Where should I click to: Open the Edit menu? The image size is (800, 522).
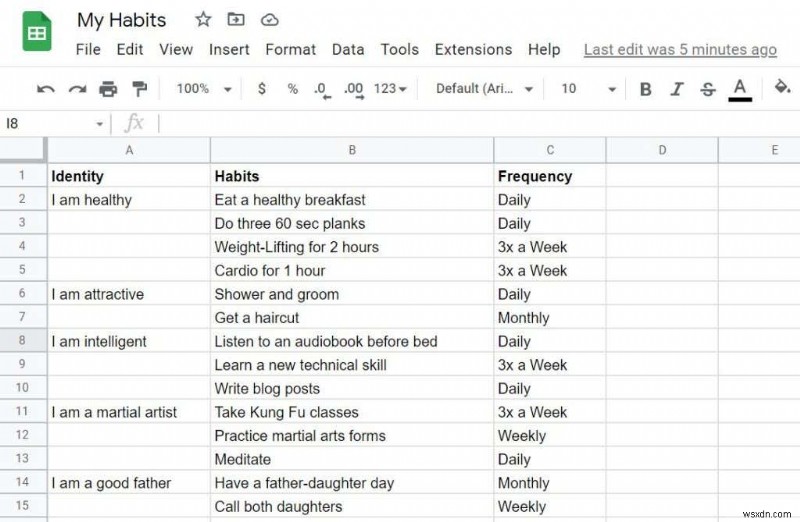click(130, 49)
